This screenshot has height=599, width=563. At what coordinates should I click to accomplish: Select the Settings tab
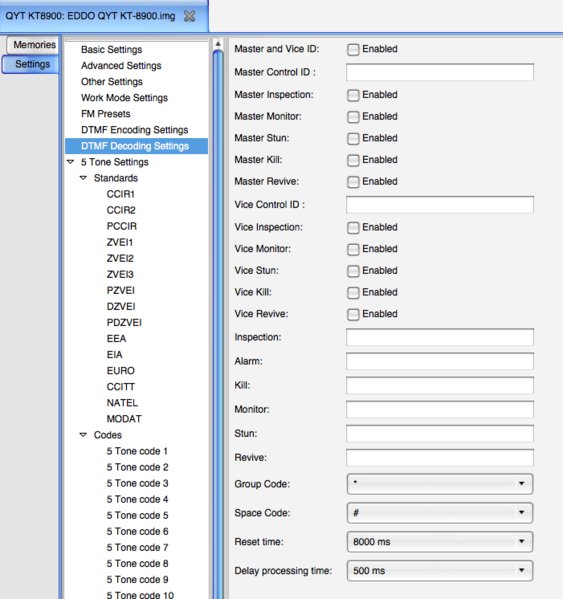pyautogui.click(x=31, y=64)
